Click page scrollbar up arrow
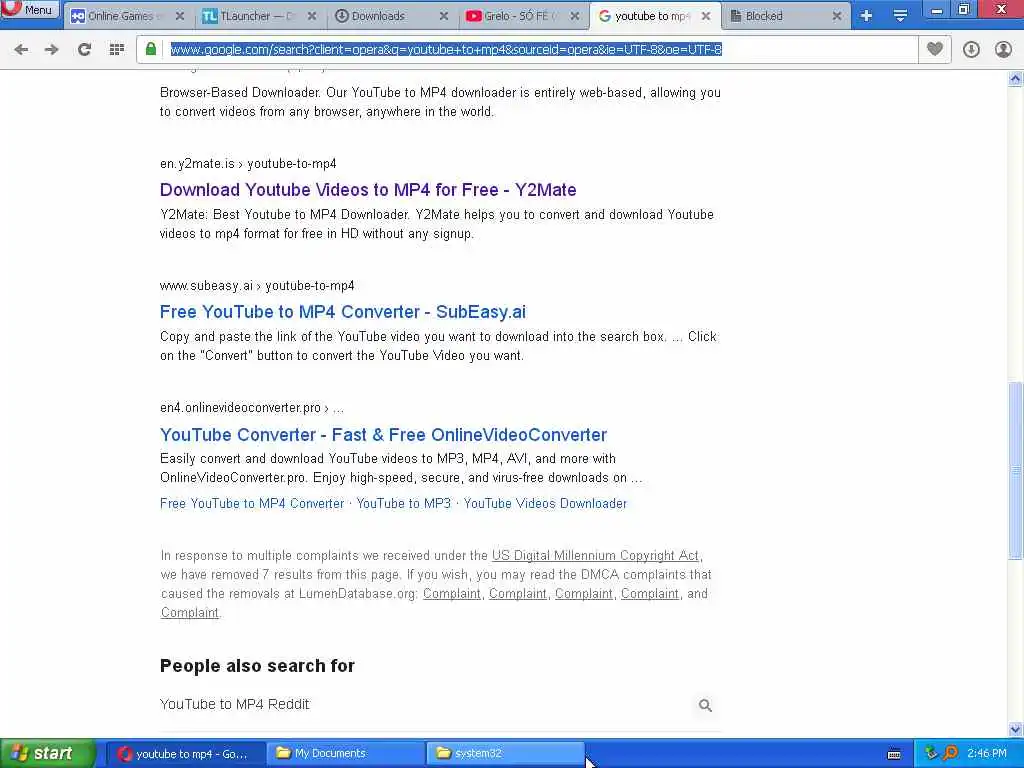The width and height of the screenshot is (1024, 768). tap(1016, 79)
